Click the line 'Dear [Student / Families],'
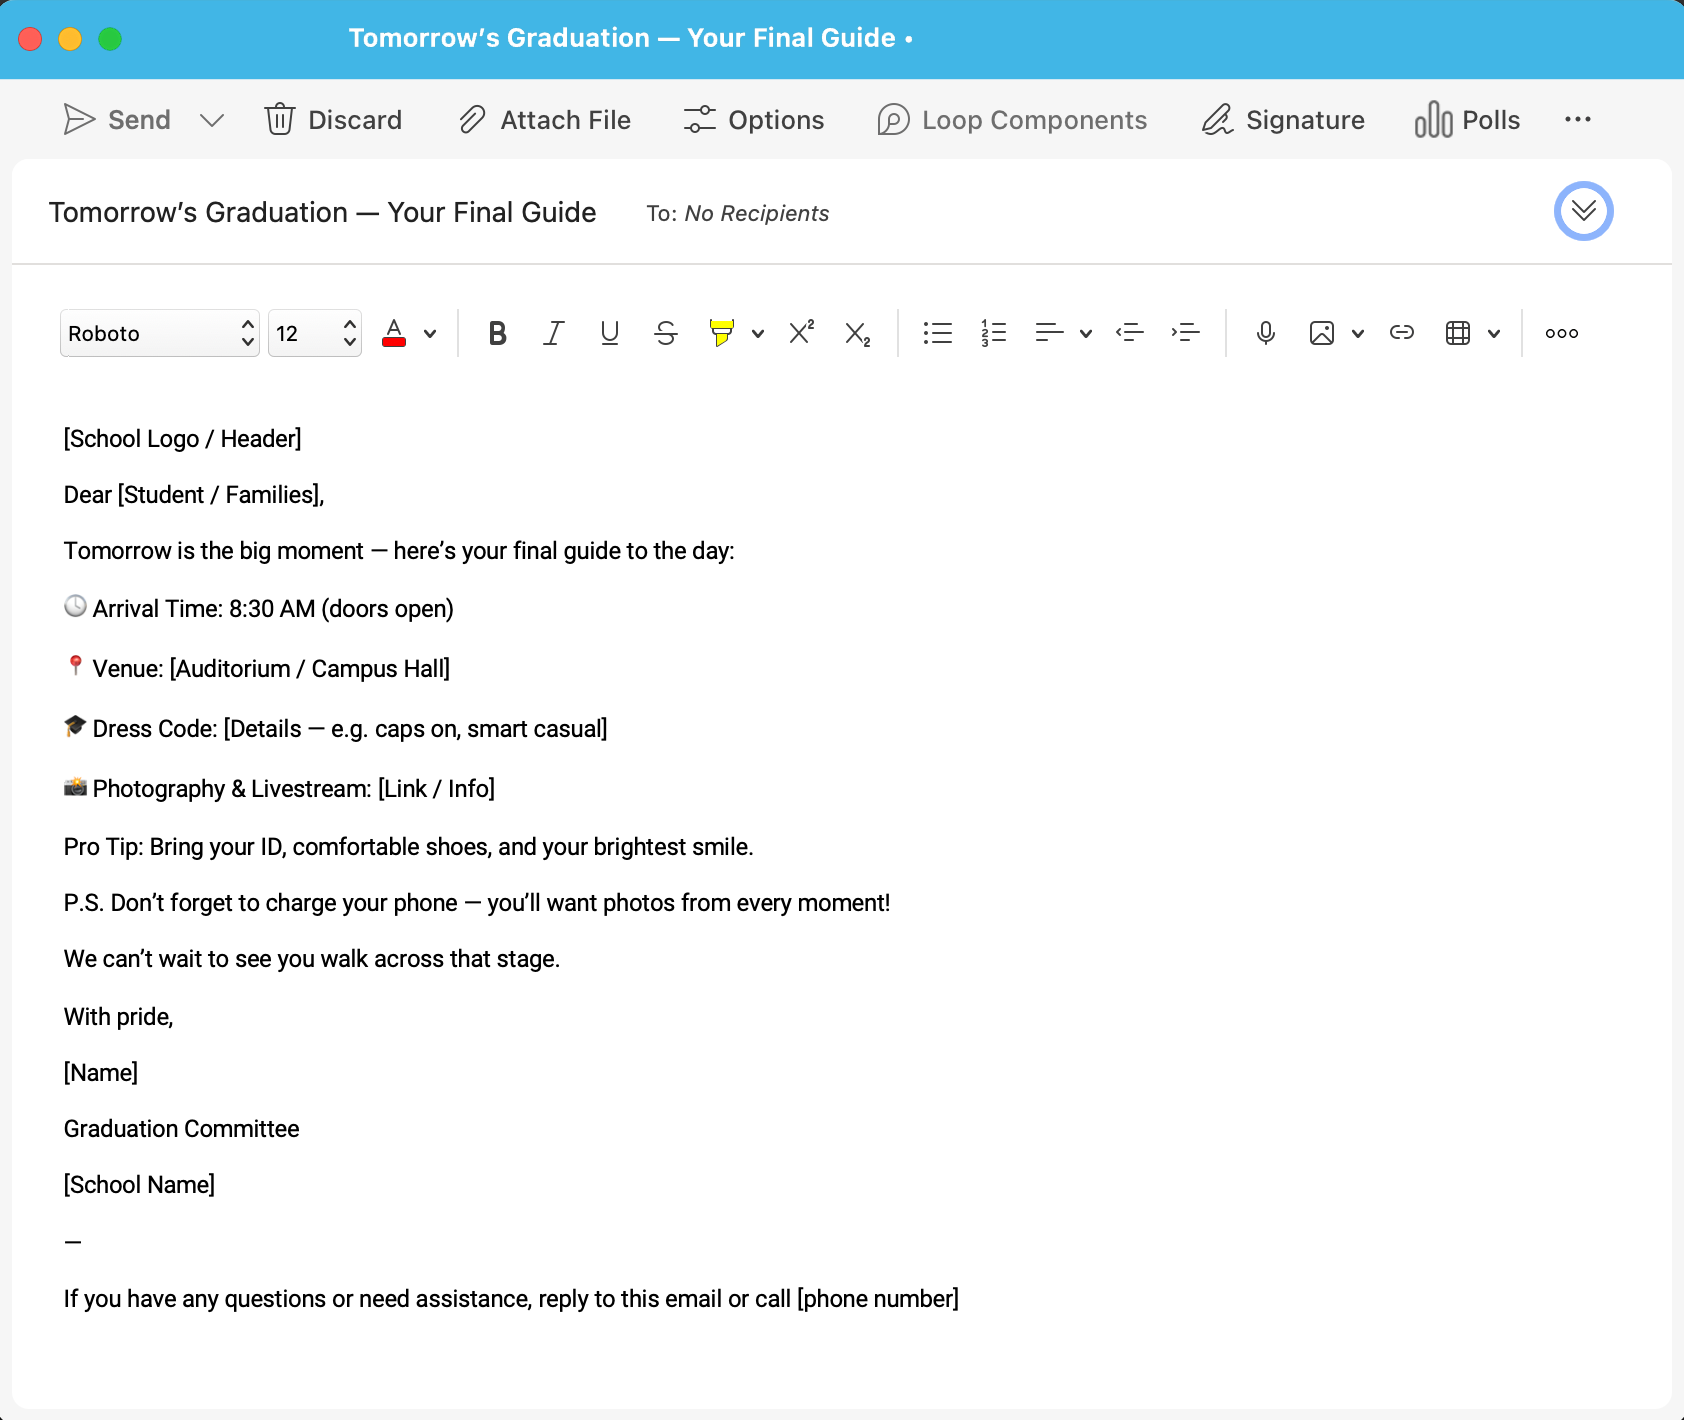1684x1420 pixels. pyautogui.click(x=194, y=495)
